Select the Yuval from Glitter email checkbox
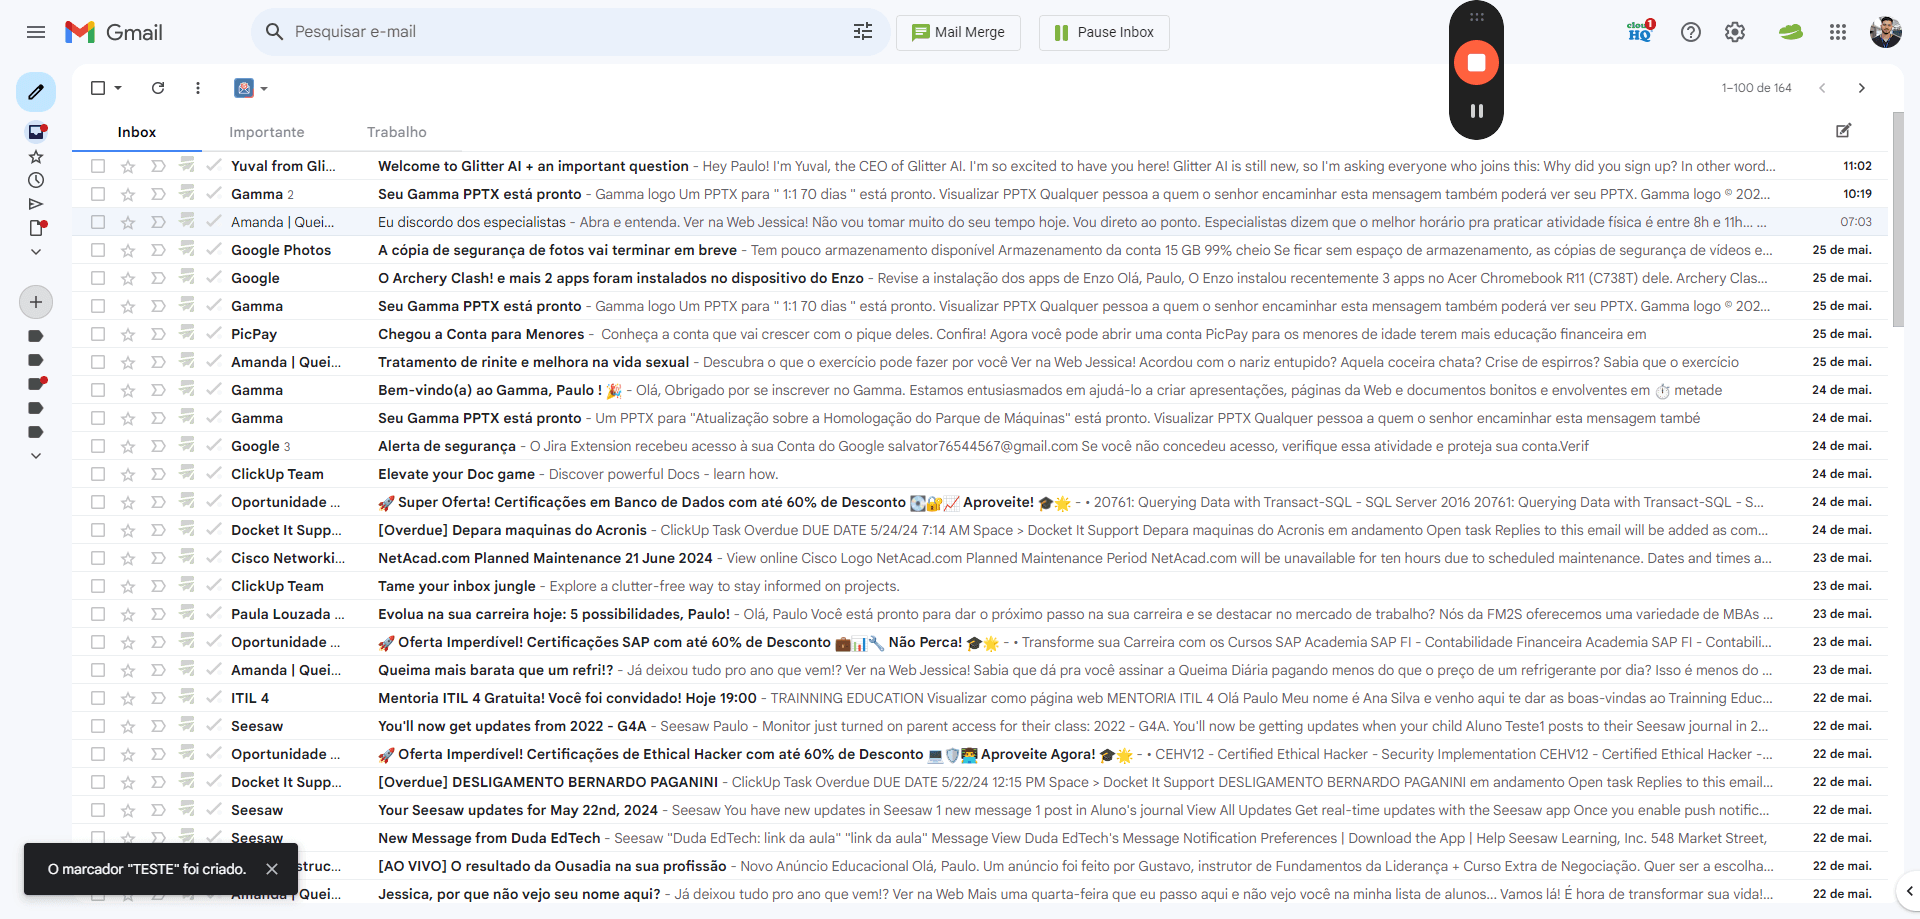This screenshot has width=1920, height=919. click(x=98, y=166)
